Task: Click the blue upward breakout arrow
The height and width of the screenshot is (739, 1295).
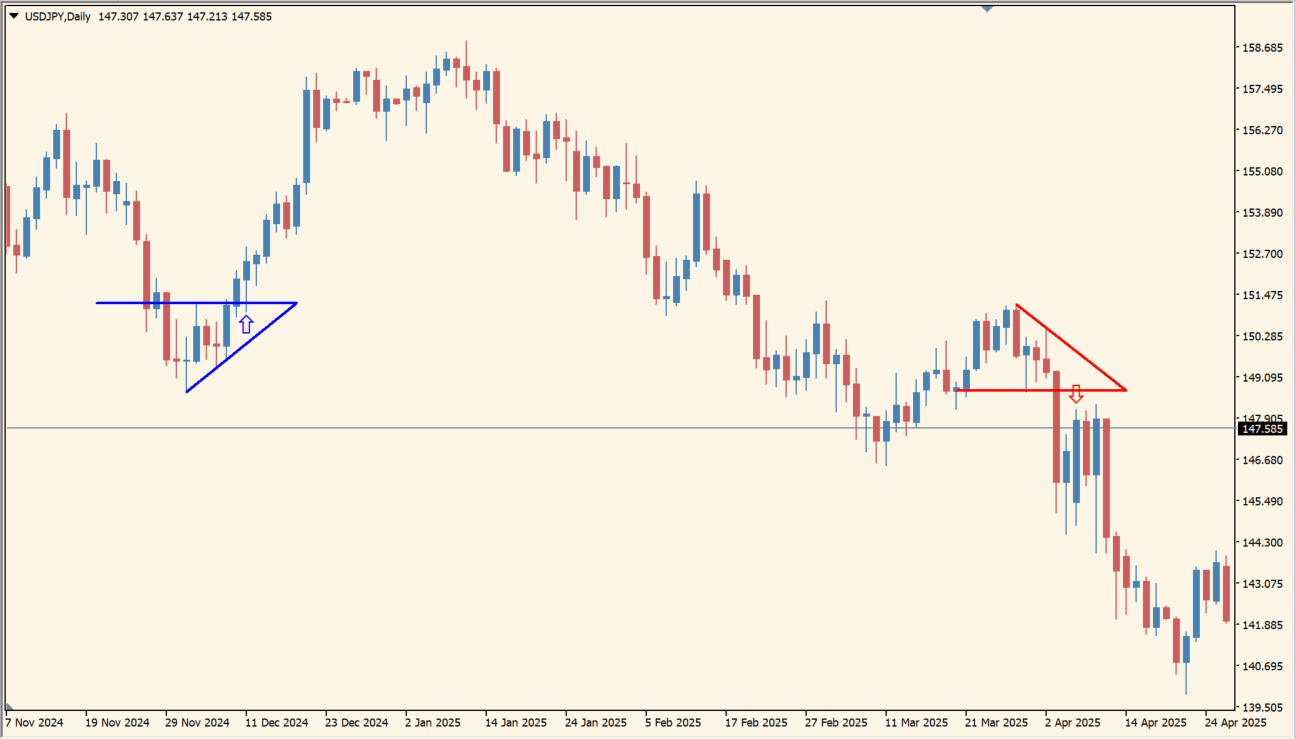Action: click(x=246, y=324)
